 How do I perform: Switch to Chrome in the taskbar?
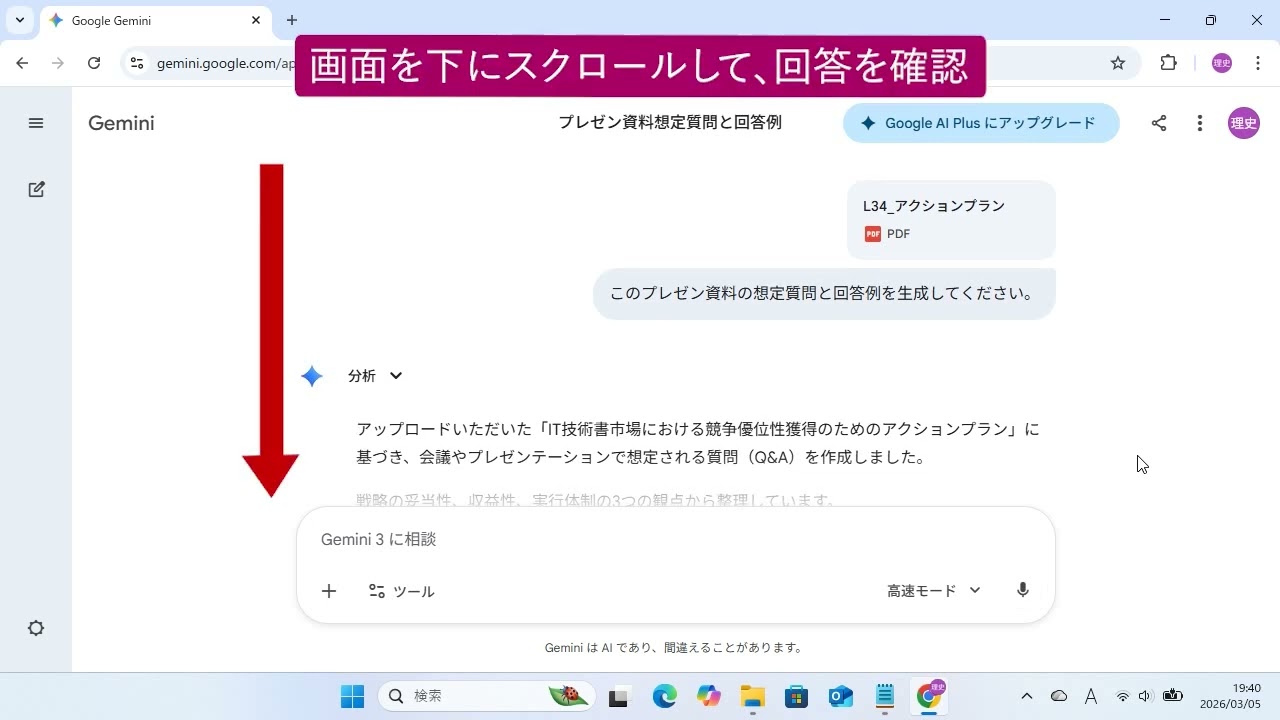click(x=930, y=696)
